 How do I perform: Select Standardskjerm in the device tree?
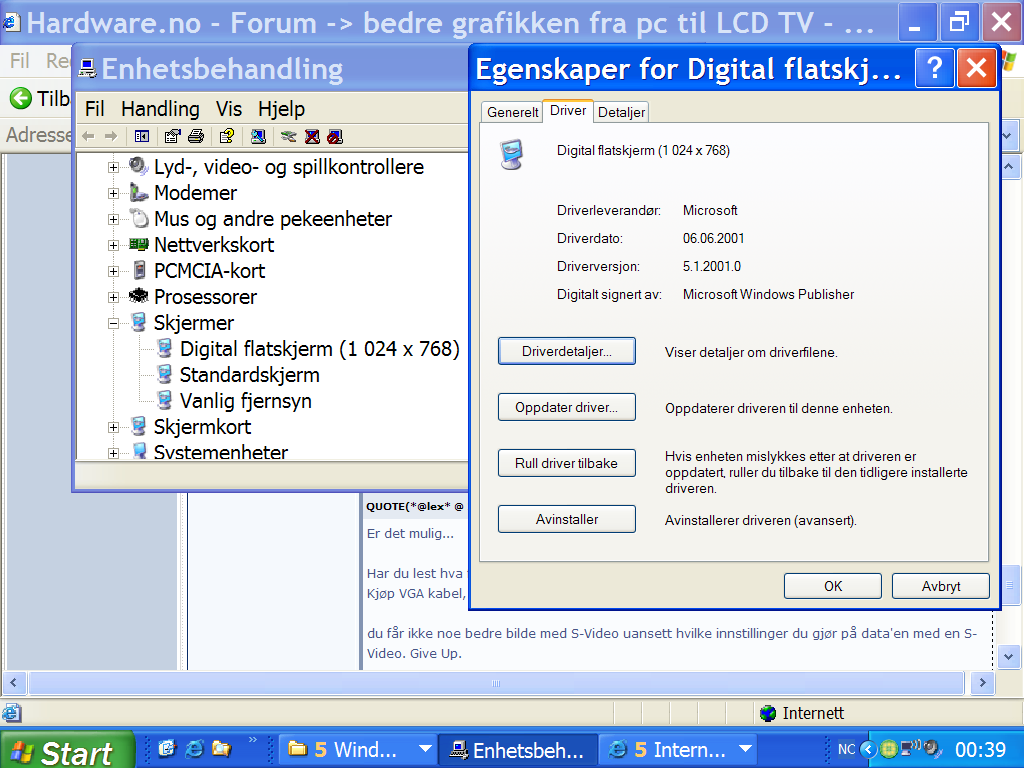(249, 375)
